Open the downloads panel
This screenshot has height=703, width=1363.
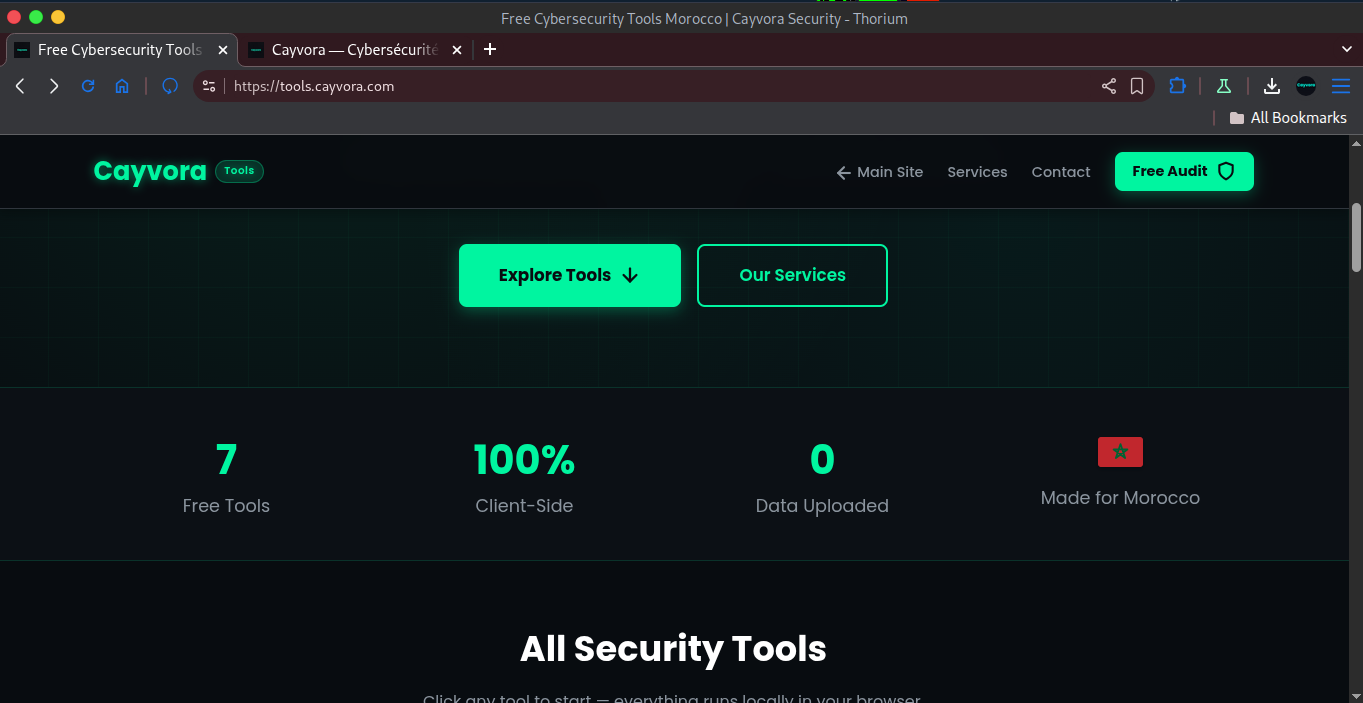click(x=1272, y=86)
